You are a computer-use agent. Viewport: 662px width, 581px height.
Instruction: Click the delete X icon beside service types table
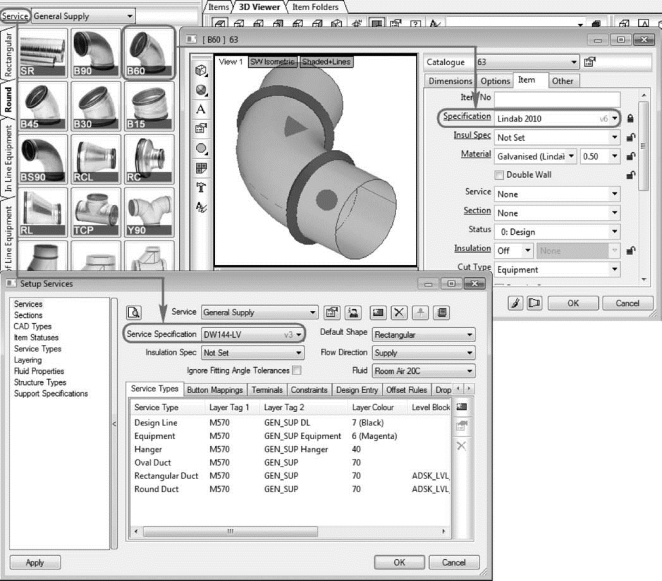(x=461, y=445)
